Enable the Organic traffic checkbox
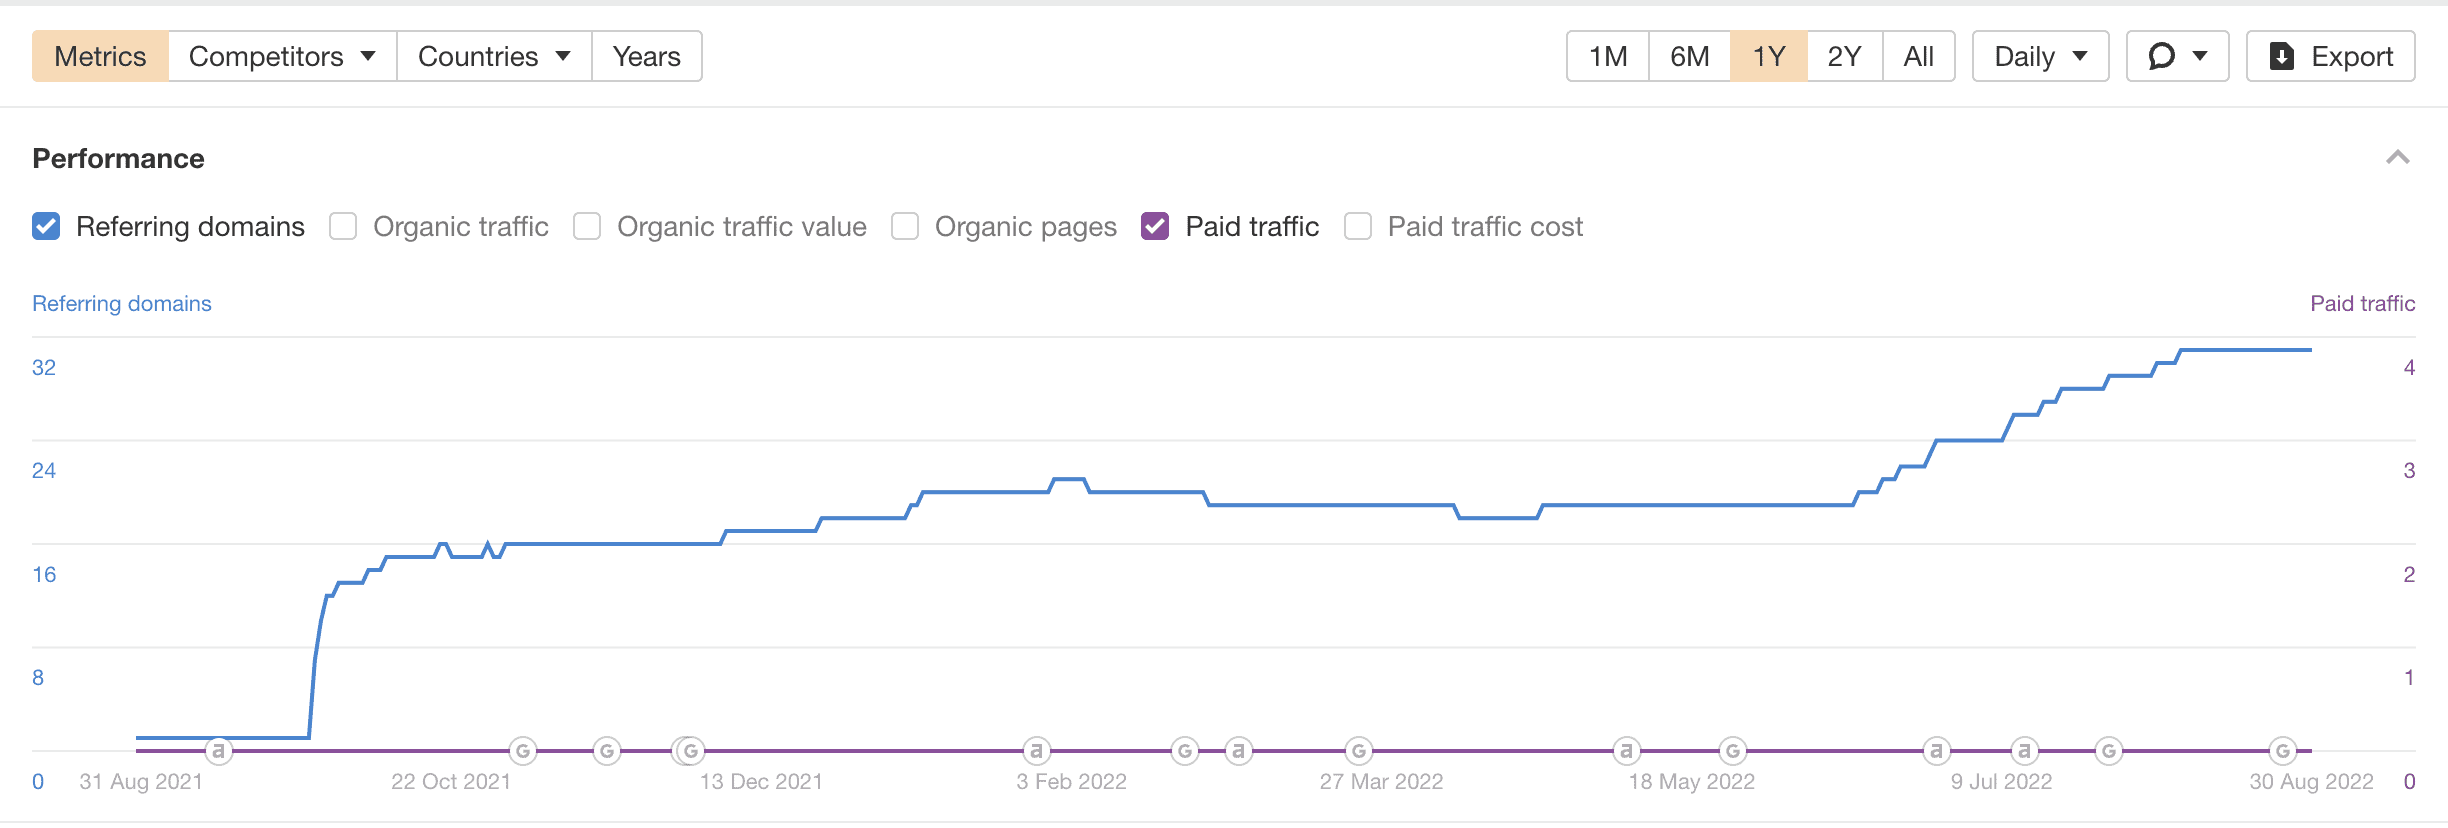This screenshot has width=2448, height=828. (343, 226)
